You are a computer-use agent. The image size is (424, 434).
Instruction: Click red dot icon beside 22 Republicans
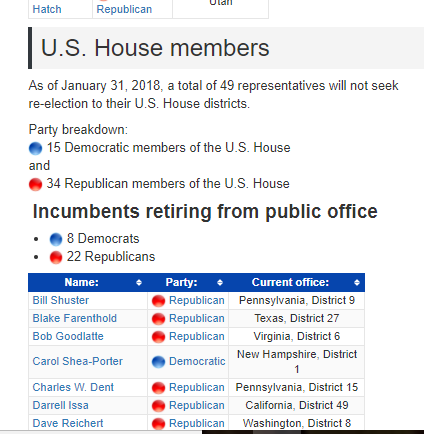56,257
